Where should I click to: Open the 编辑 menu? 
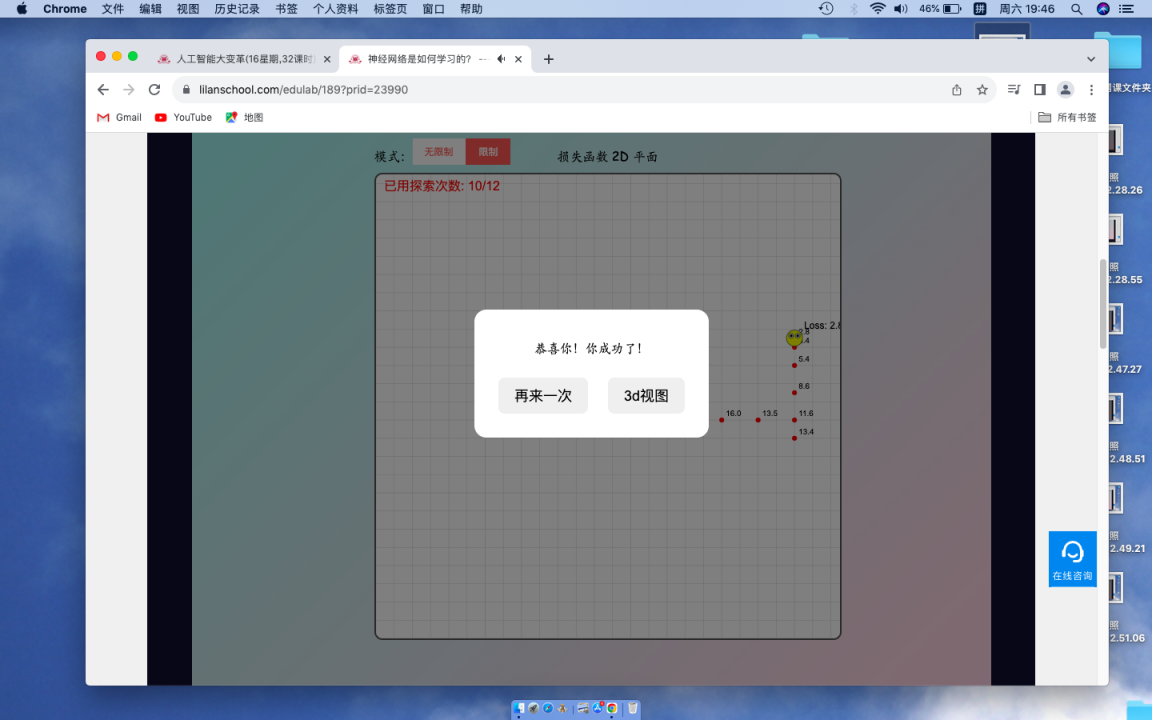point(151,9)
